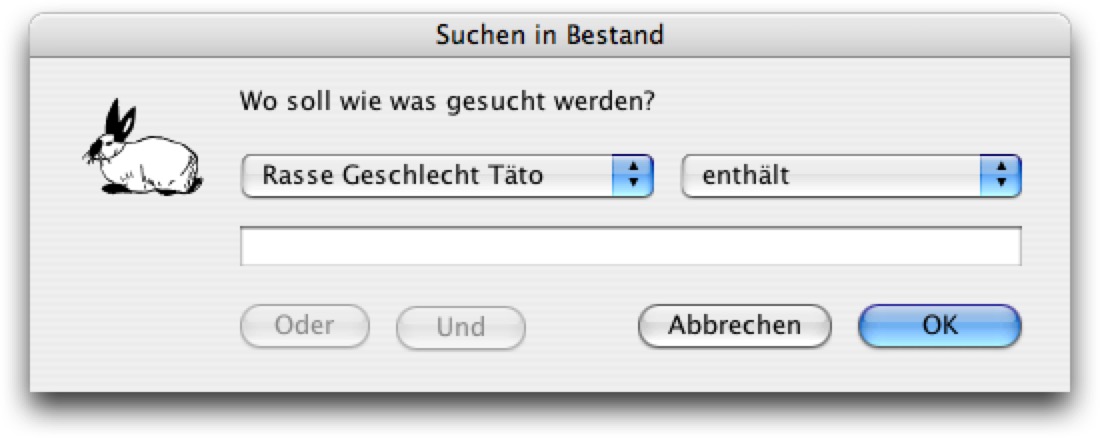Confirm the search with OK
Viewport: 1100px width, 438px height.
(940, 326)
